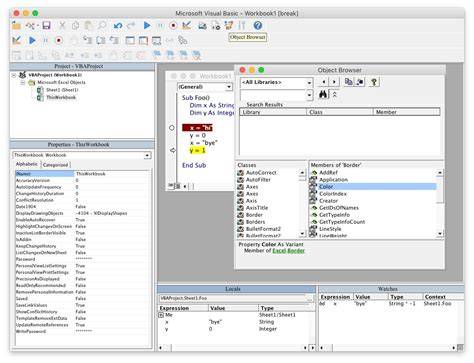474x363 pixels.
Task: Select LineStyle in the members list
Action: coord(330,229)
